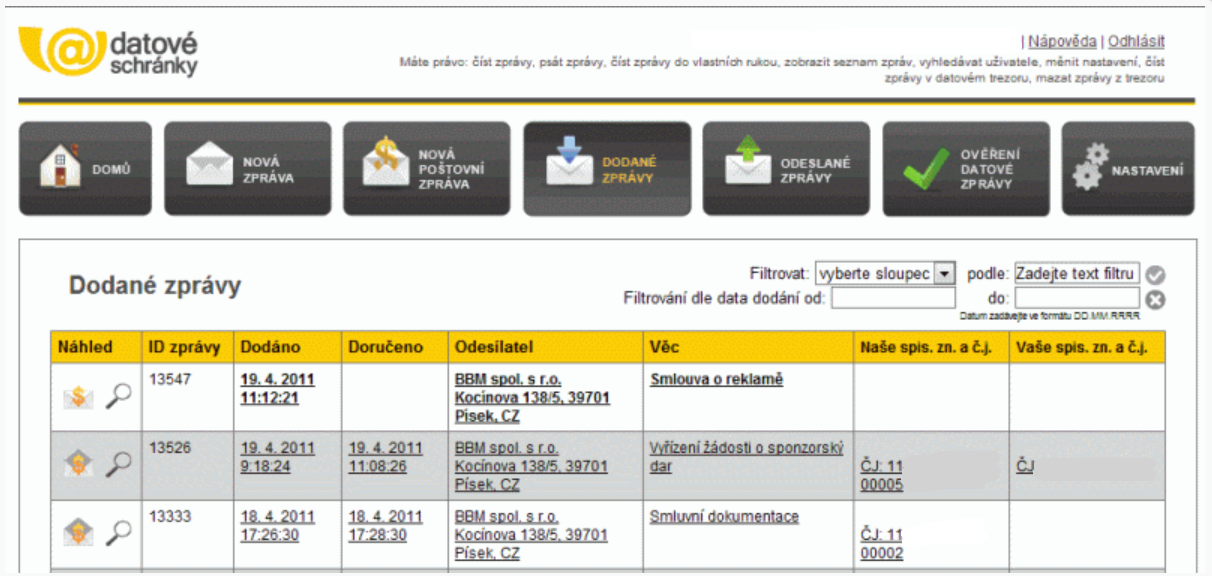Open Smlouva o reklamě message
The height and width of the screenshot is (576, 1212).
click(716, 379)
